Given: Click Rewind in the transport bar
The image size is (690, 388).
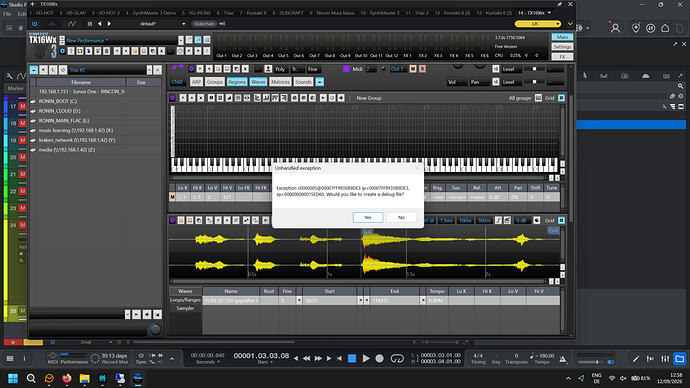Looking at the screenshot, I should [x=307, y=359].
